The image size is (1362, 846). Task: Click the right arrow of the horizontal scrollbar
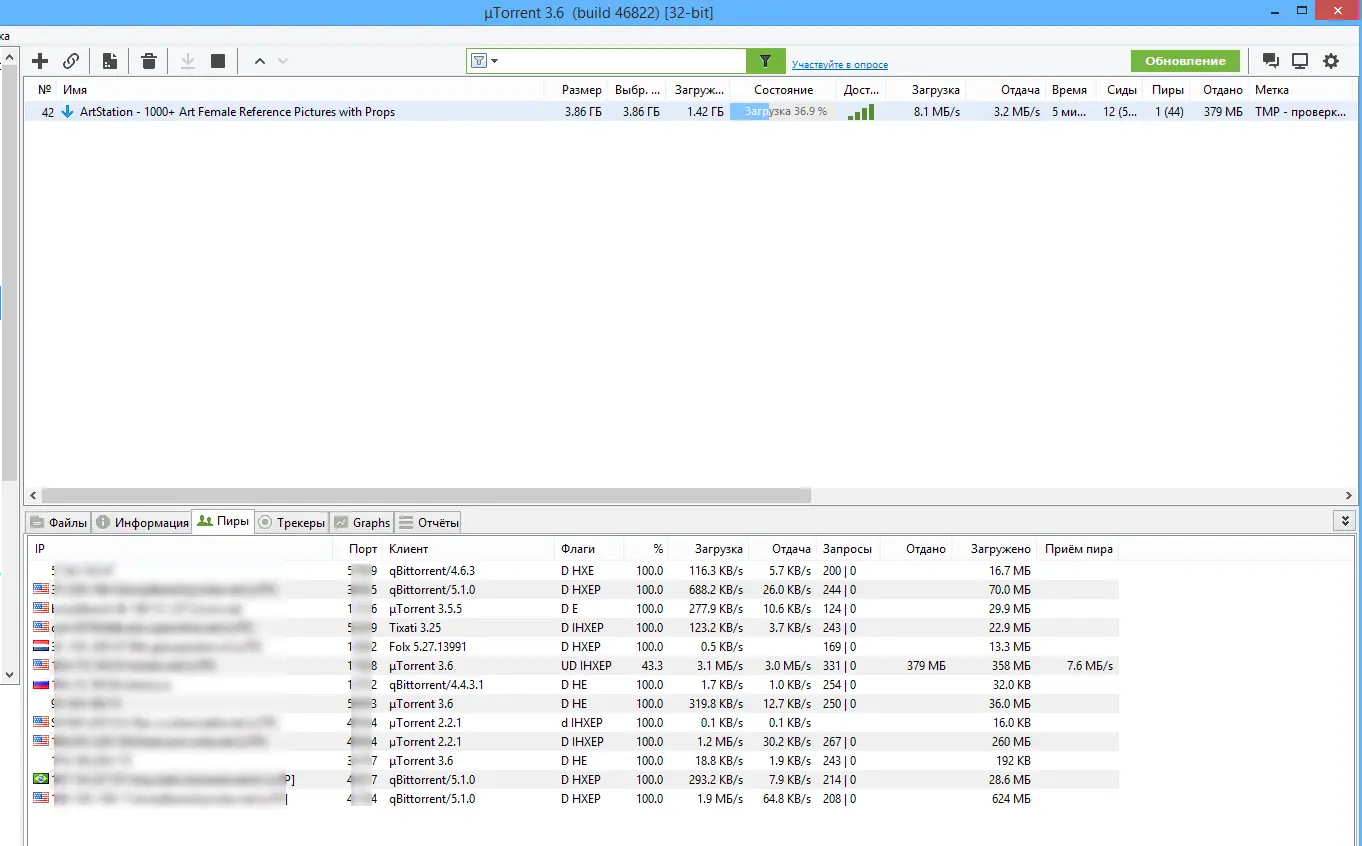pos(1348,495)
